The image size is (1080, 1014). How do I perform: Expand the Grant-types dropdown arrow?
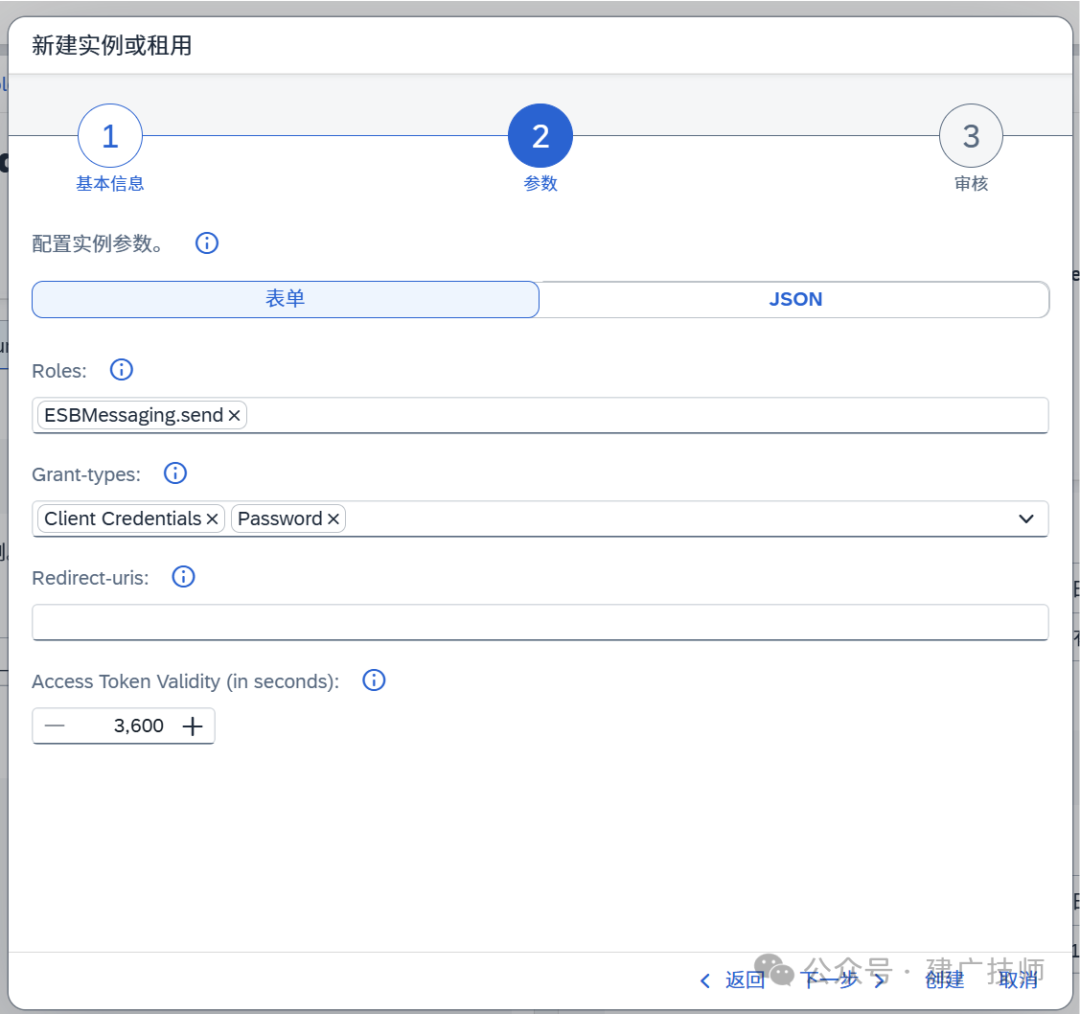click(1026, 519)
